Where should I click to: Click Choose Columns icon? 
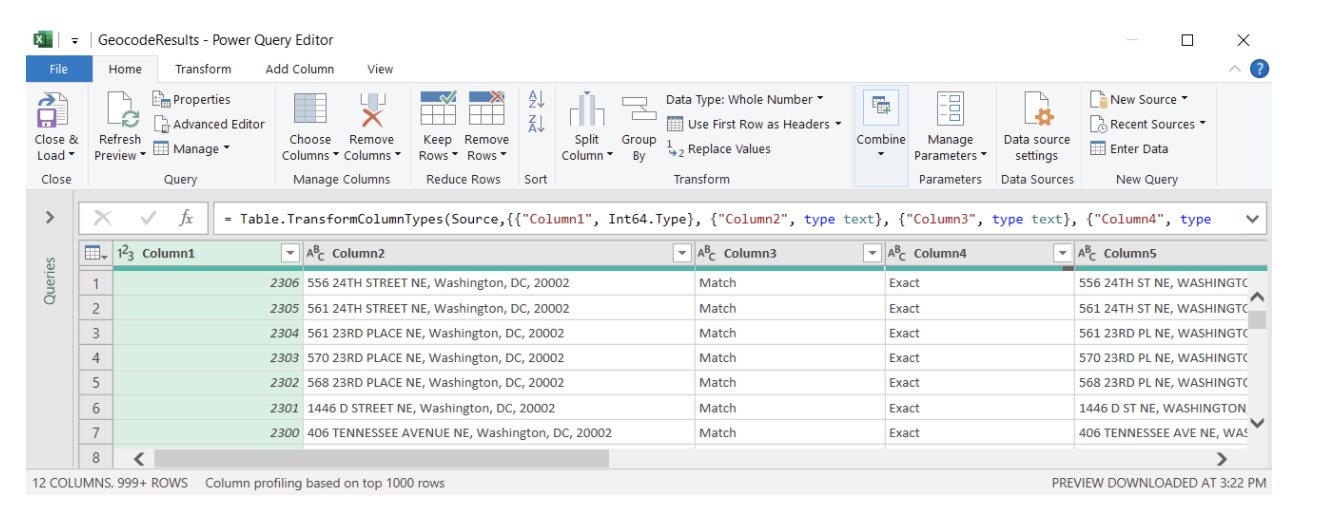tap(310, 110)
